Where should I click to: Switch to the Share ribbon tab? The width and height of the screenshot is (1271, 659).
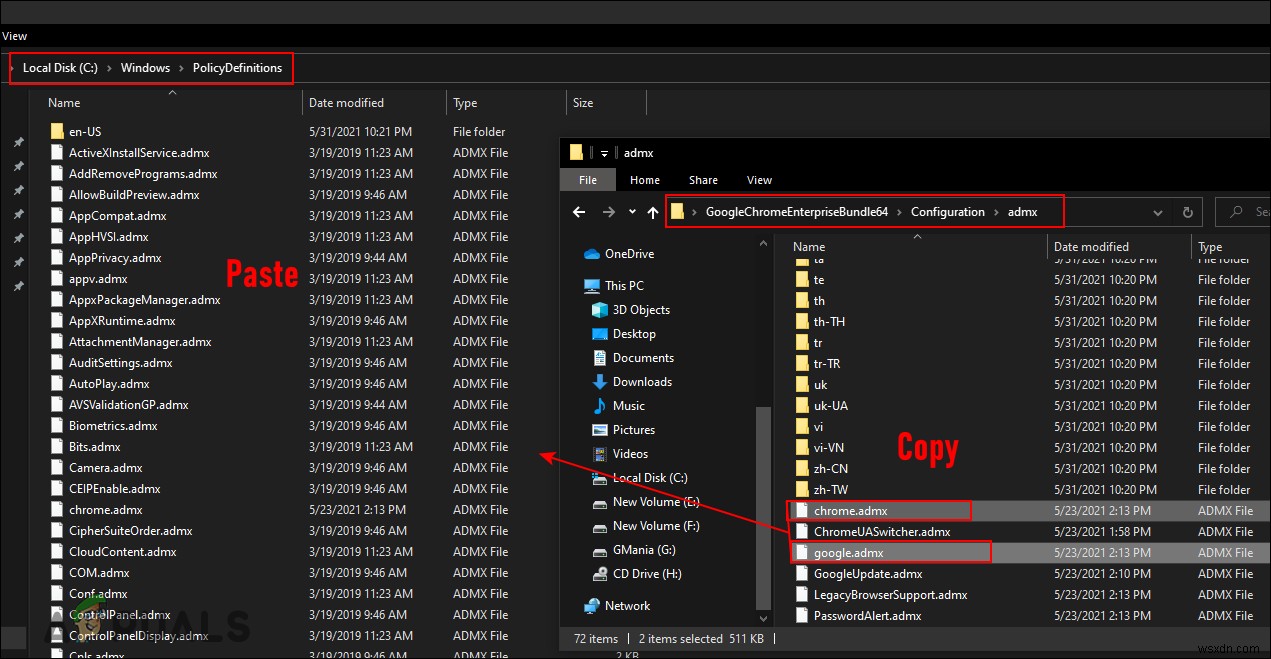[x=703, y=180]
